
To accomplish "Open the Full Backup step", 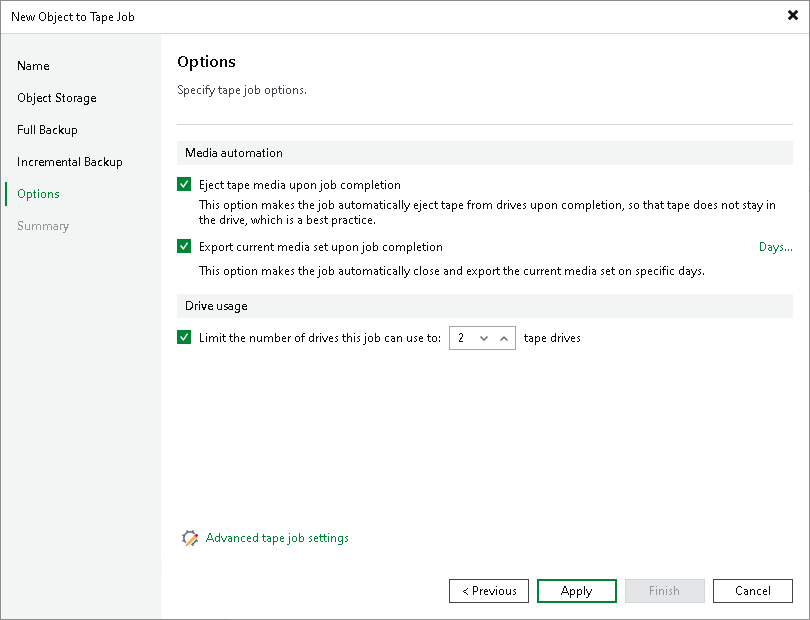I will coord(47,130).
